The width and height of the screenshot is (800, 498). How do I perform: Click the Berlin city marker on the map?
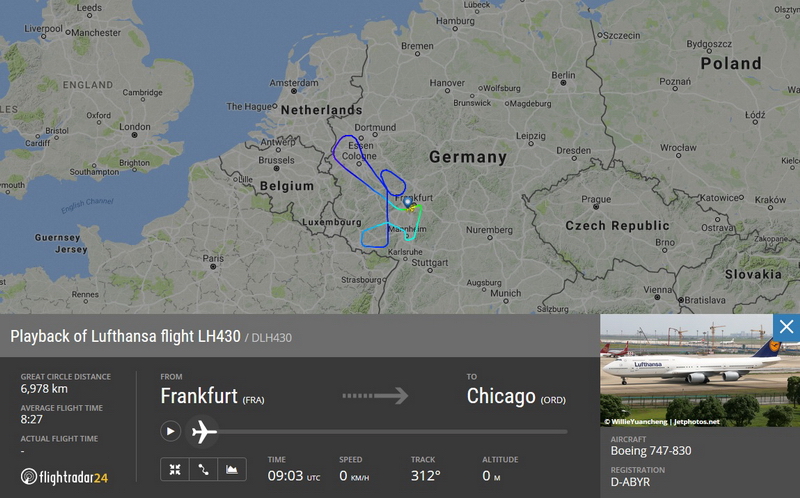click(x=563, y=82)
